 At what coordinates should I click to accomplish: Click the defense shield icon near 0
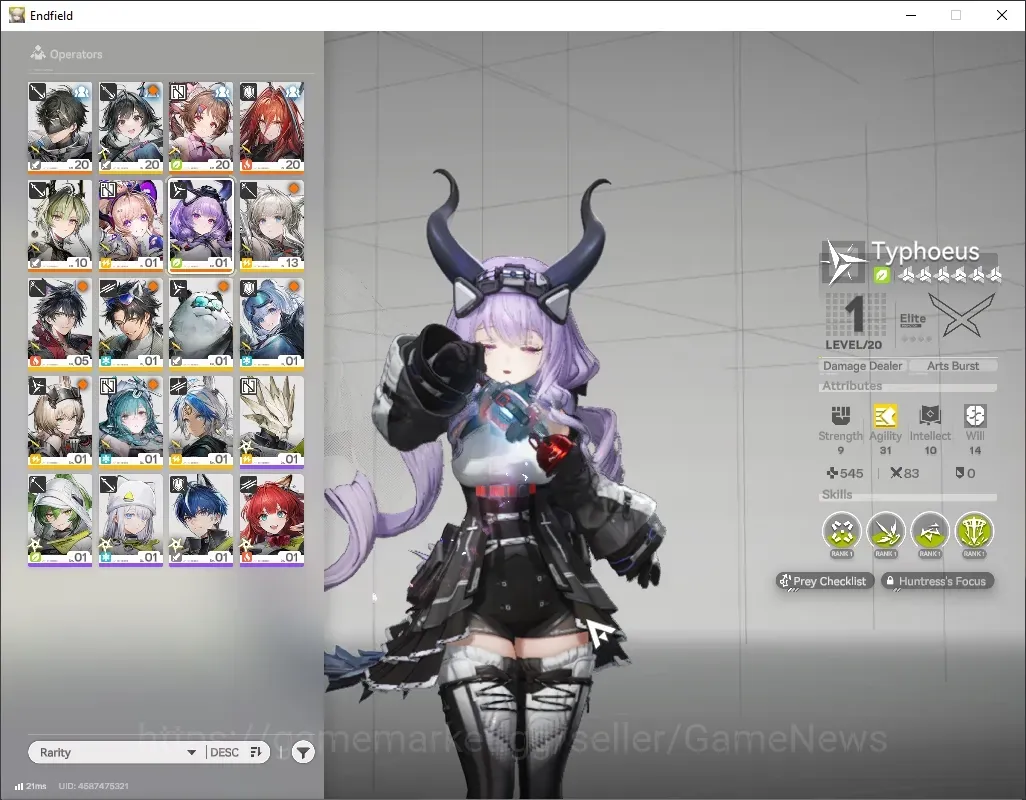pos(960,473)
